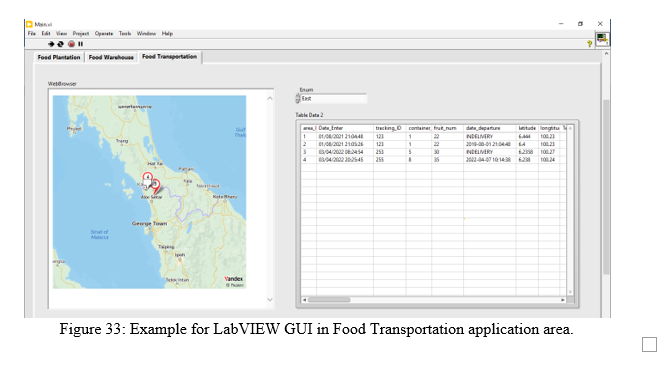Switch to the Food Plantation tab
662x388 pixels.
coord(59,57)
